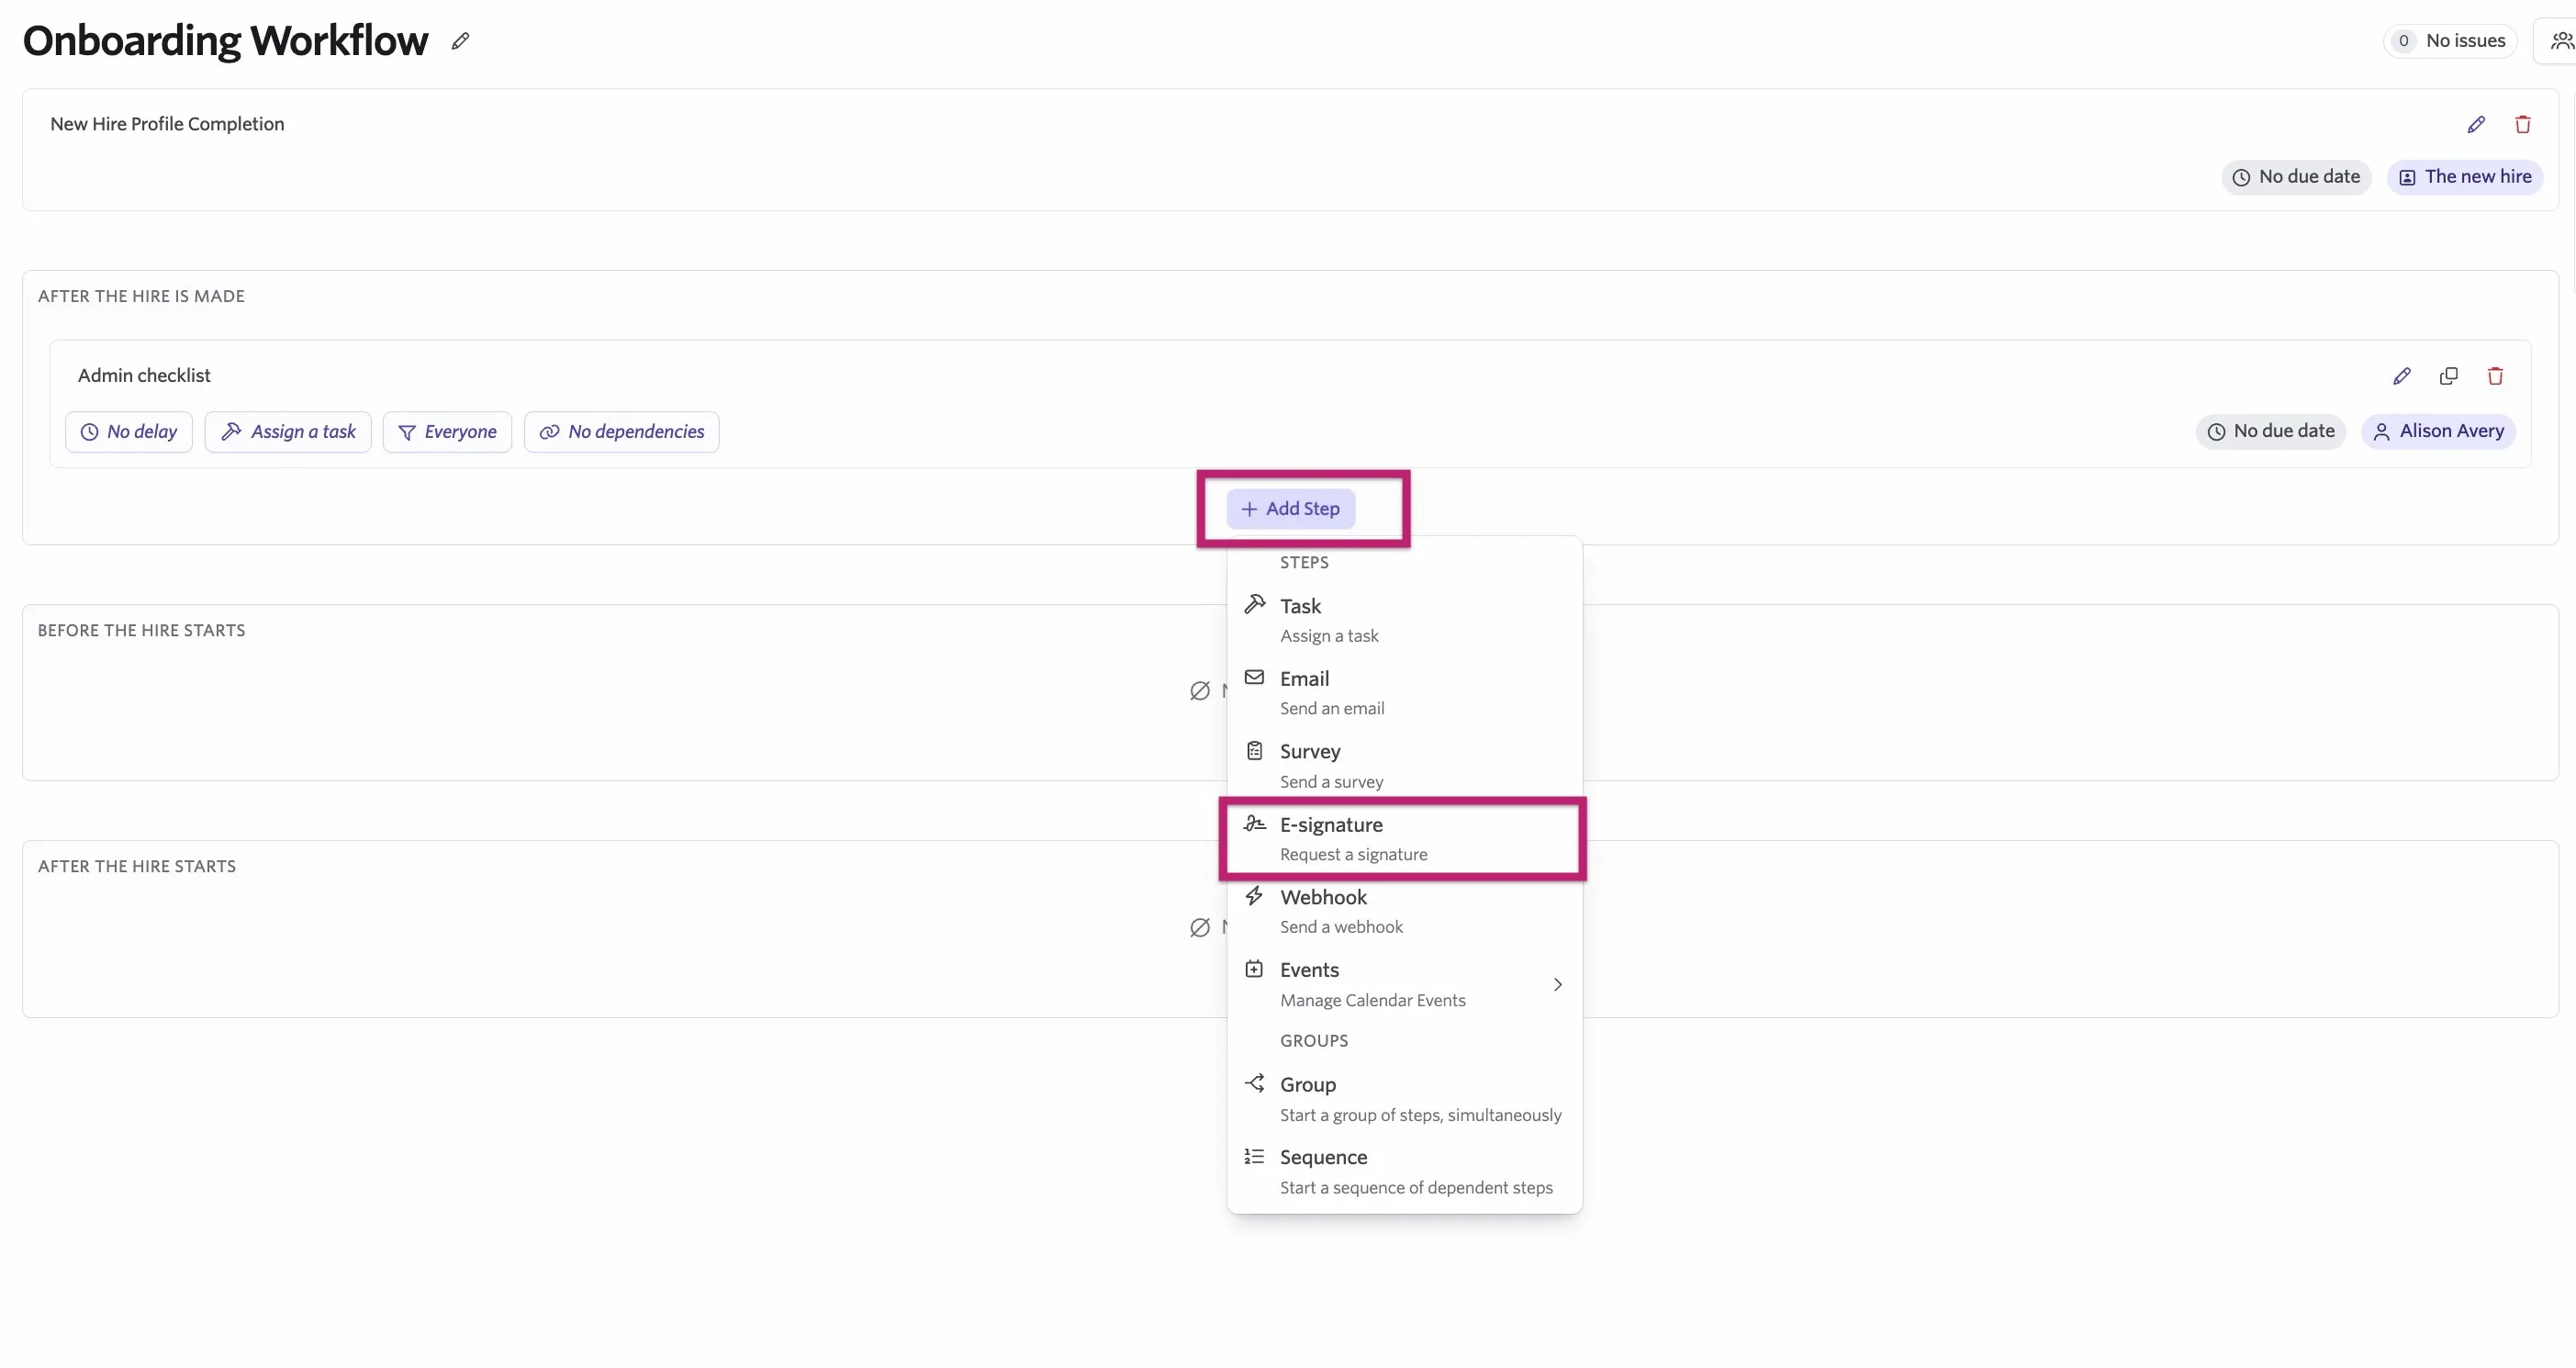The width and height of the screenshot is (2576, 1368).
Task: Click the New Hire Profile Completion title
Action: click(x=167, y=124)
